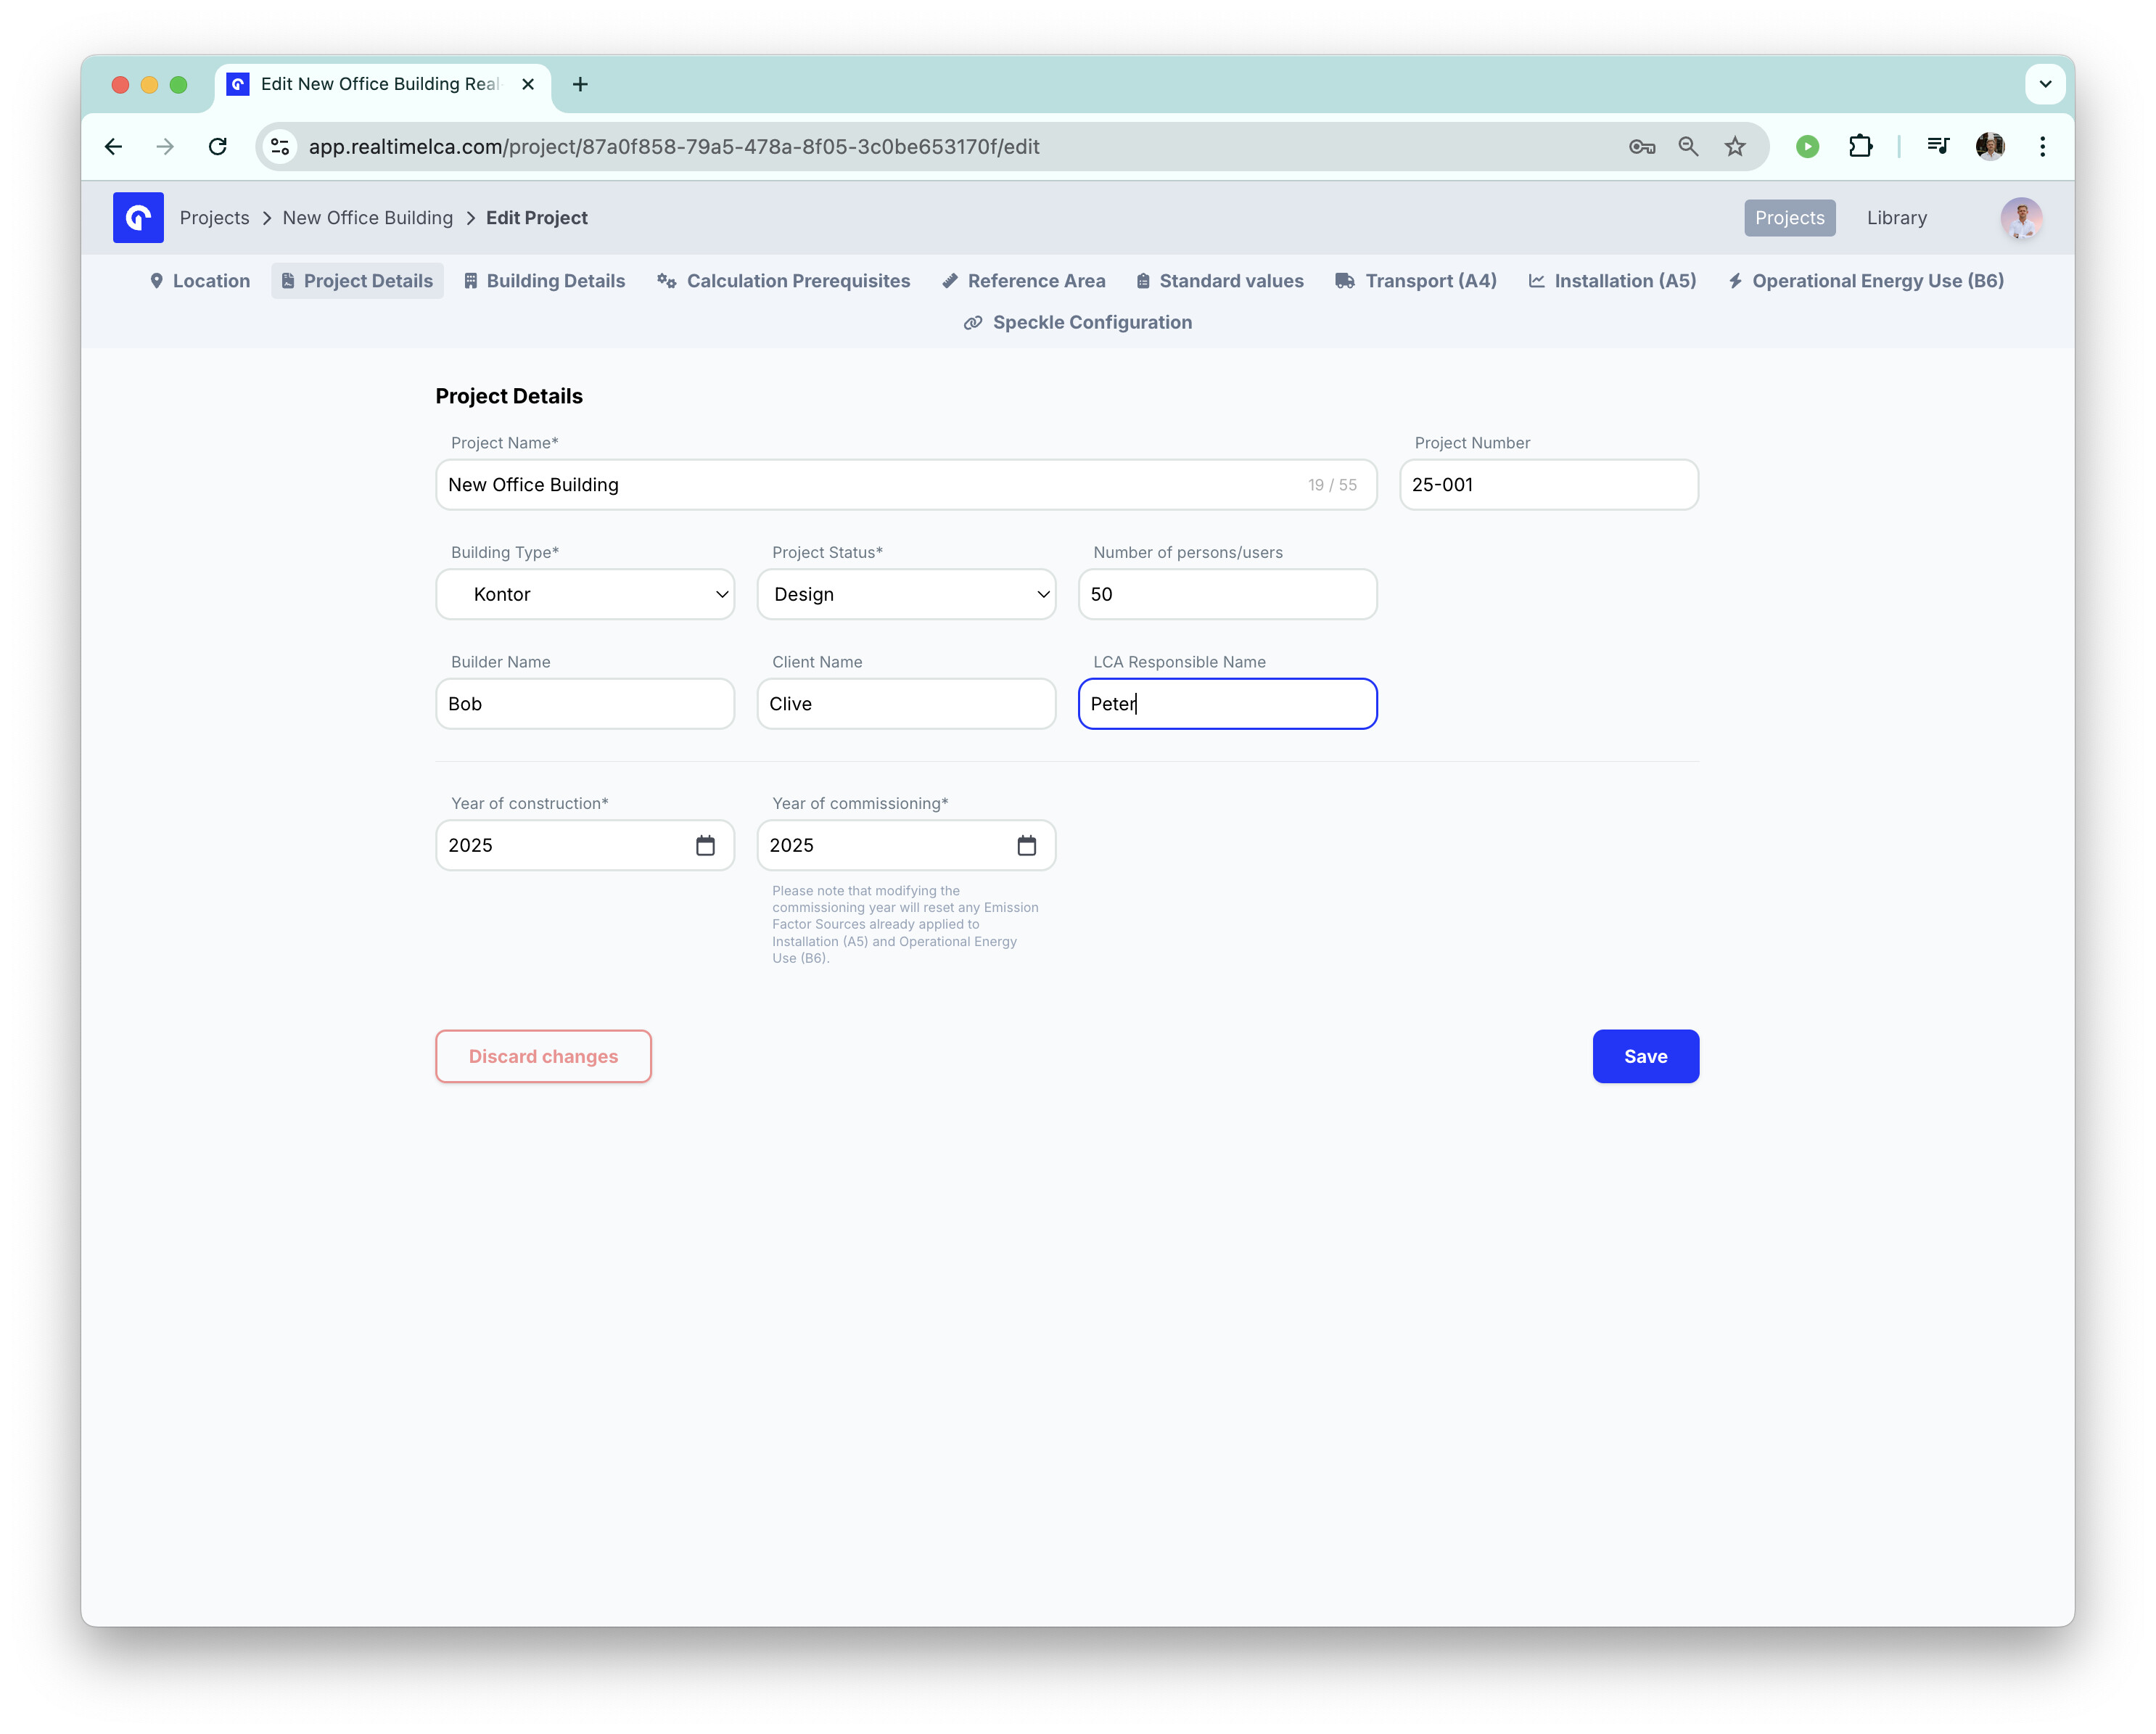Open the Speckle Configuration tab

1077,322
